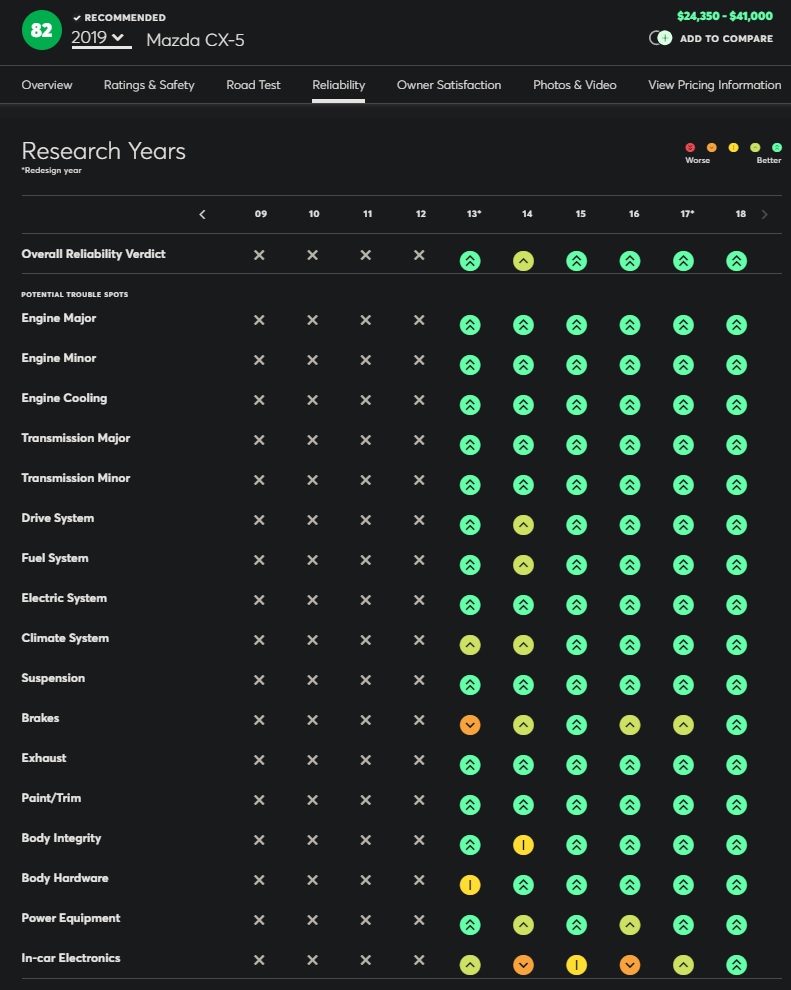Click the In-car Electronics row label
The height and width of the screenshot is (990, 791).
[71, 958]
